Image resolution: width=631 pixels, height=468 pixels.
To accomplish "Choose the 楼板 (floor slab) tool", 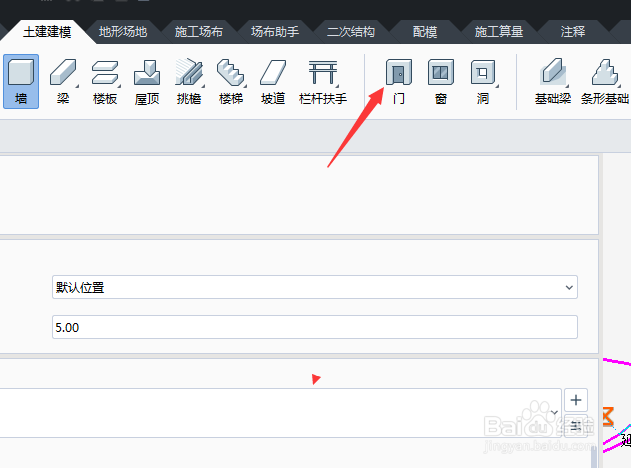I will point(105,82).
